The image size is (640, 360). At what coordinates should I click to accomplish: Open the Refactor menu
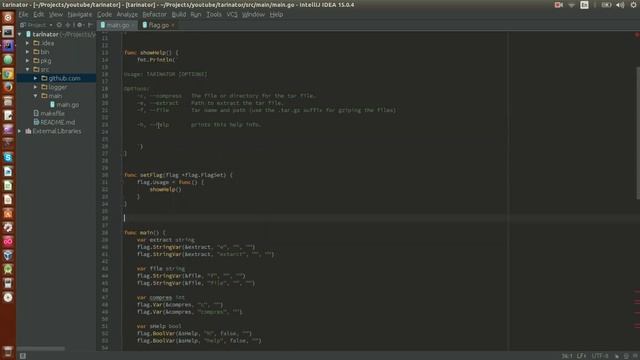click(x=154, y=14)
